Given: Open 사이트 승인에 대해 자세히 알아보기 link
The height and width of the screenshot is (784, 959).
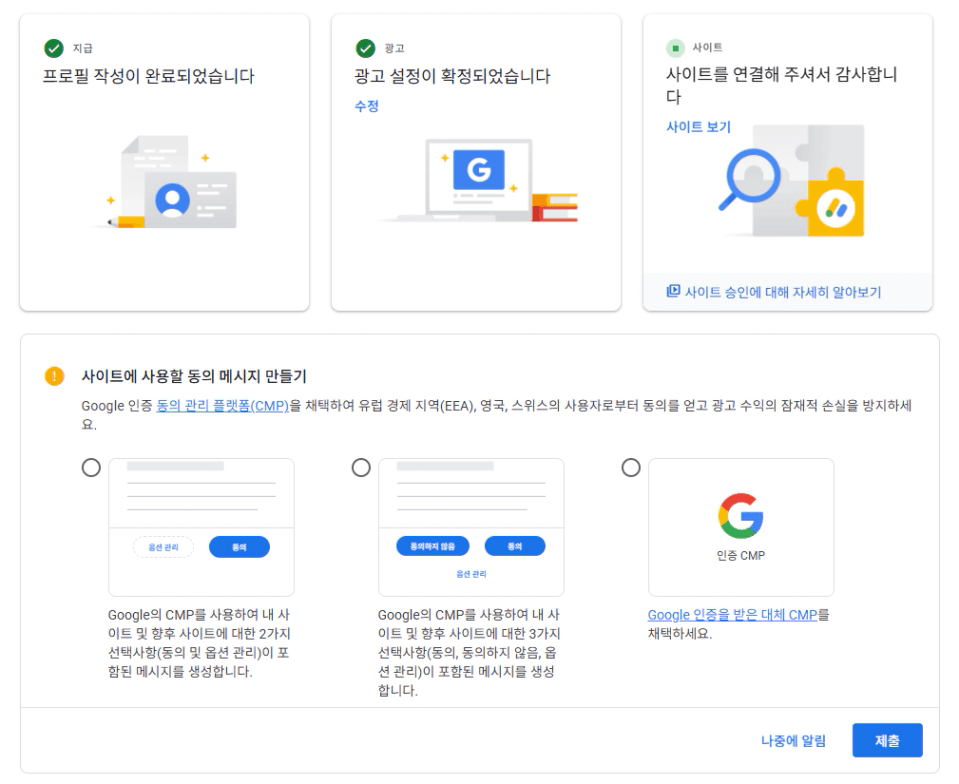Looking at the screenshot, I should [x=783, y=292].
